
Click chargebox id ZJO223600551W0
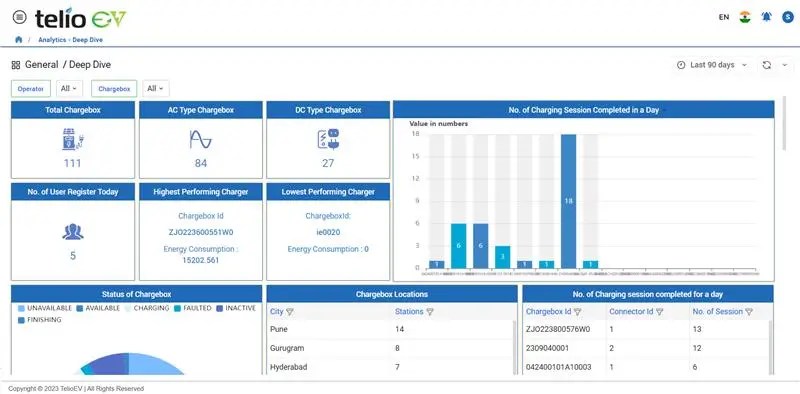pyautogui.click(x=201, y=232)
